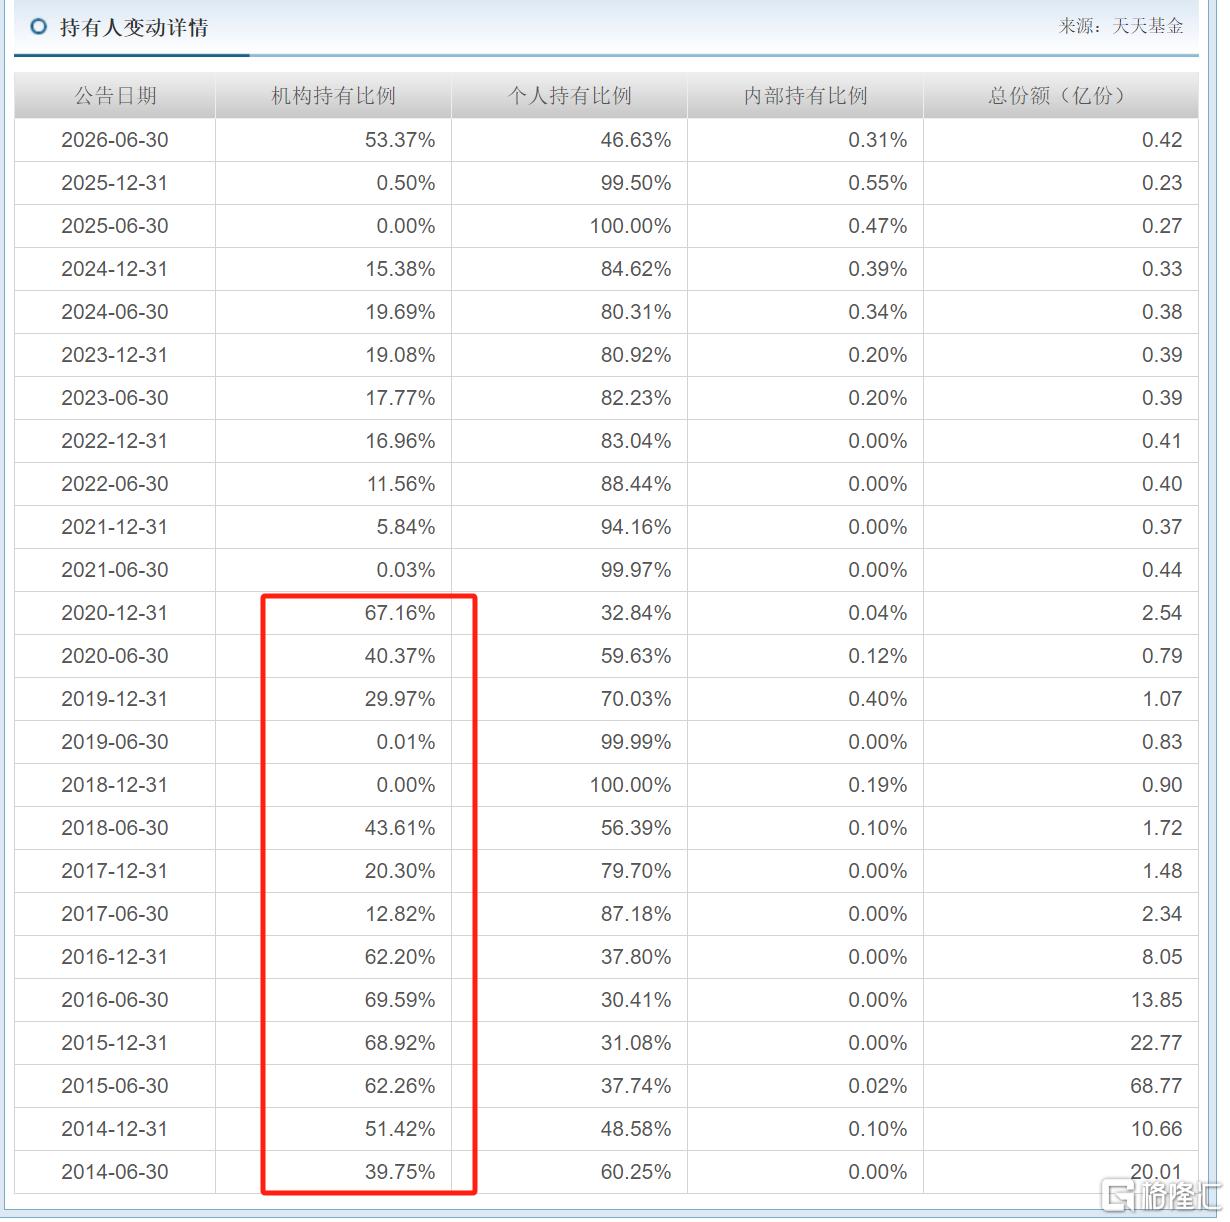Select the date cell 2025-12-31
The height and width of the screenshot is (1222, 1230).
click(x=115, y=183)
